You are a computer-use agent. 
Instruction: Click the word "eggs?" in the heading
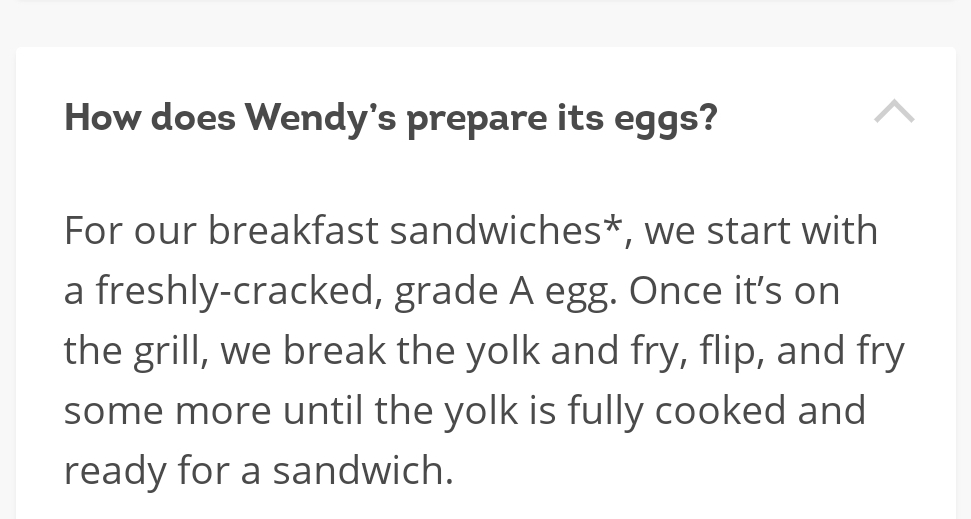coord(666,119)
